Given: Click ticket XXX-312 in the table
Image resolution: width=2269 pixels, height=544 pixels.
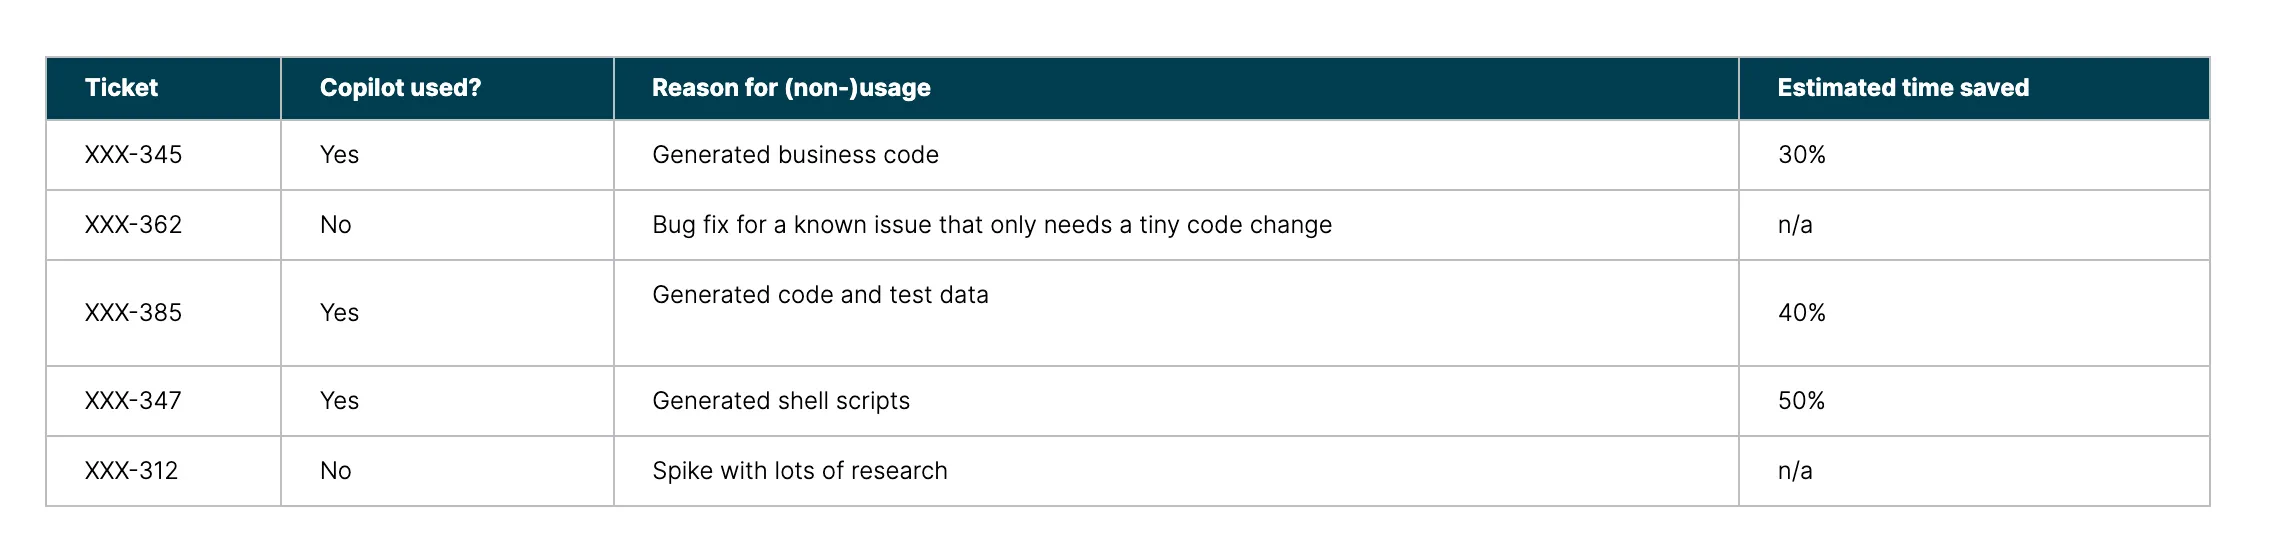Looking at the screenshot, I should click(x=131, y=471).
